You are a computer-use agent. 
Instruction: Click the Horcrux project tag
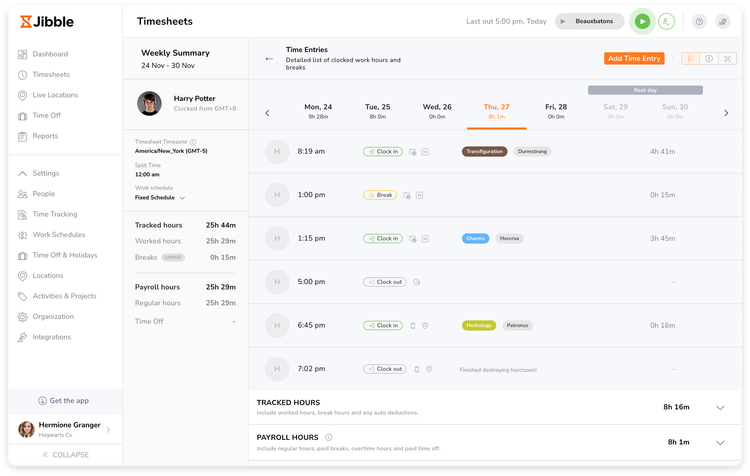click(509, 239)
